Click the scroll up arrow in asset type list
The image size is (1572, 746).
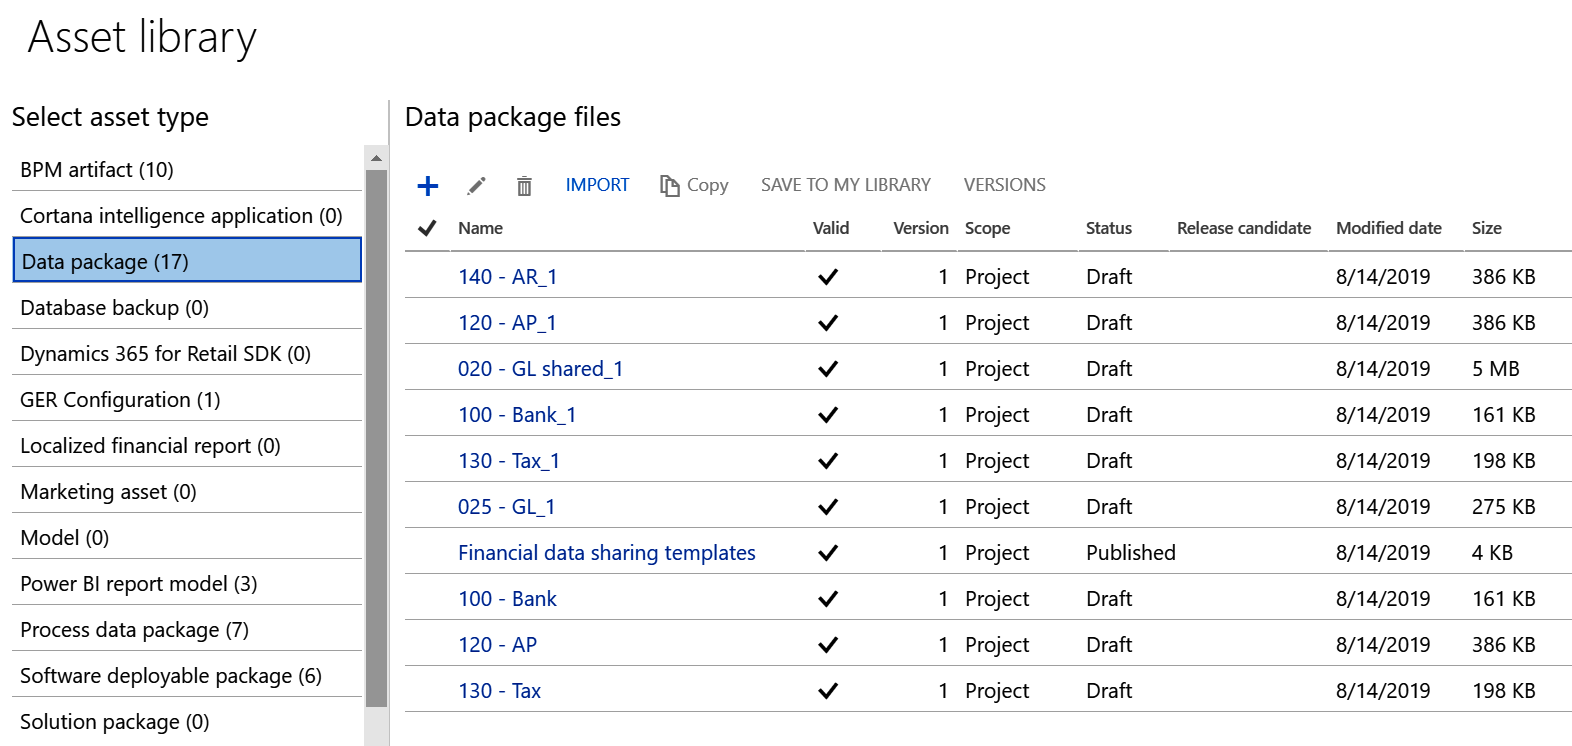click(376, 158)
